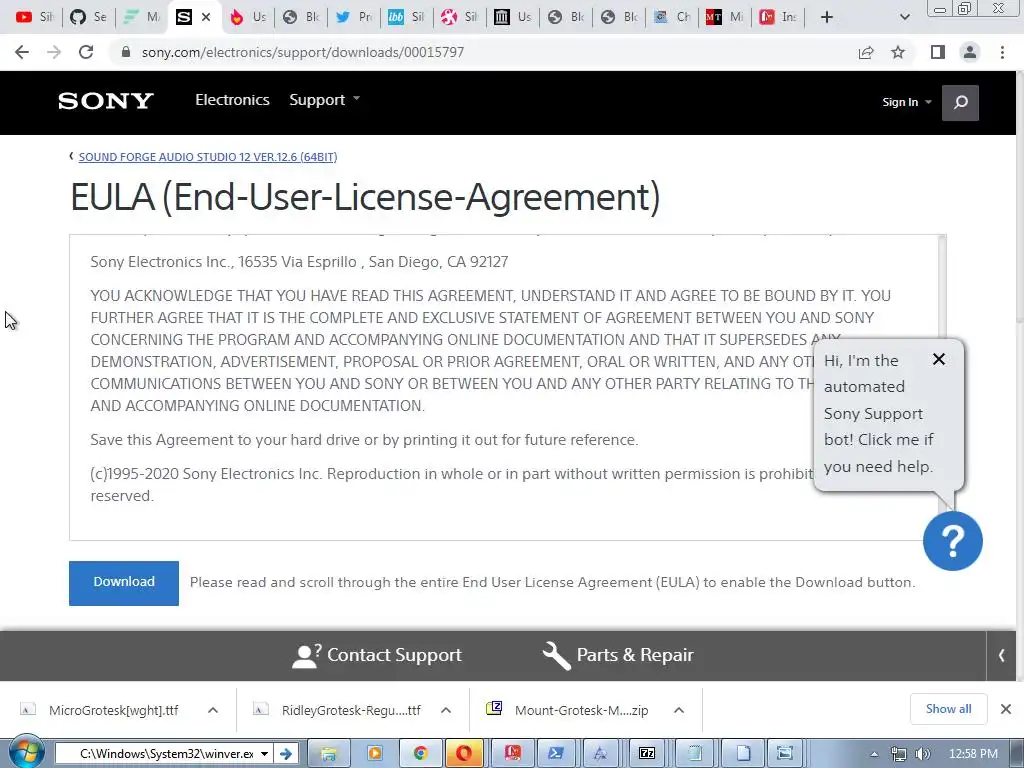Screen dimensions: 1024x768
Task: Open network status tray icon
Action: tap(899, 754)
